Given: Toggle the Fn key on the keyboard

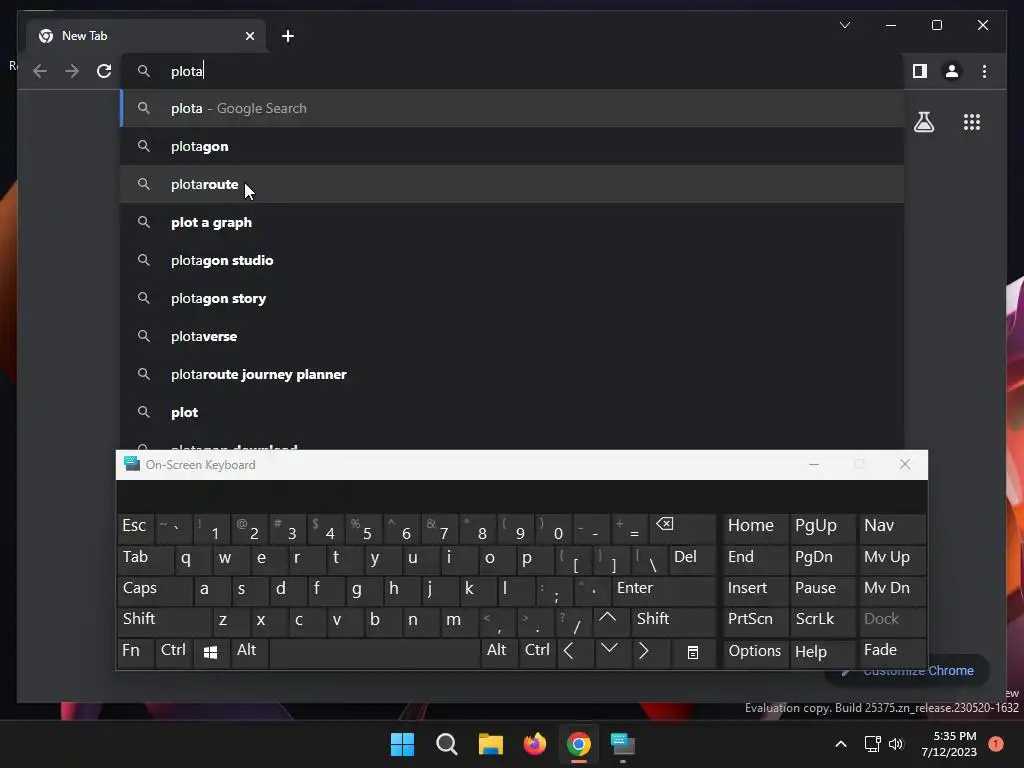Looking at the screenshot, I should pyautogui.click(x=135, y=652).
